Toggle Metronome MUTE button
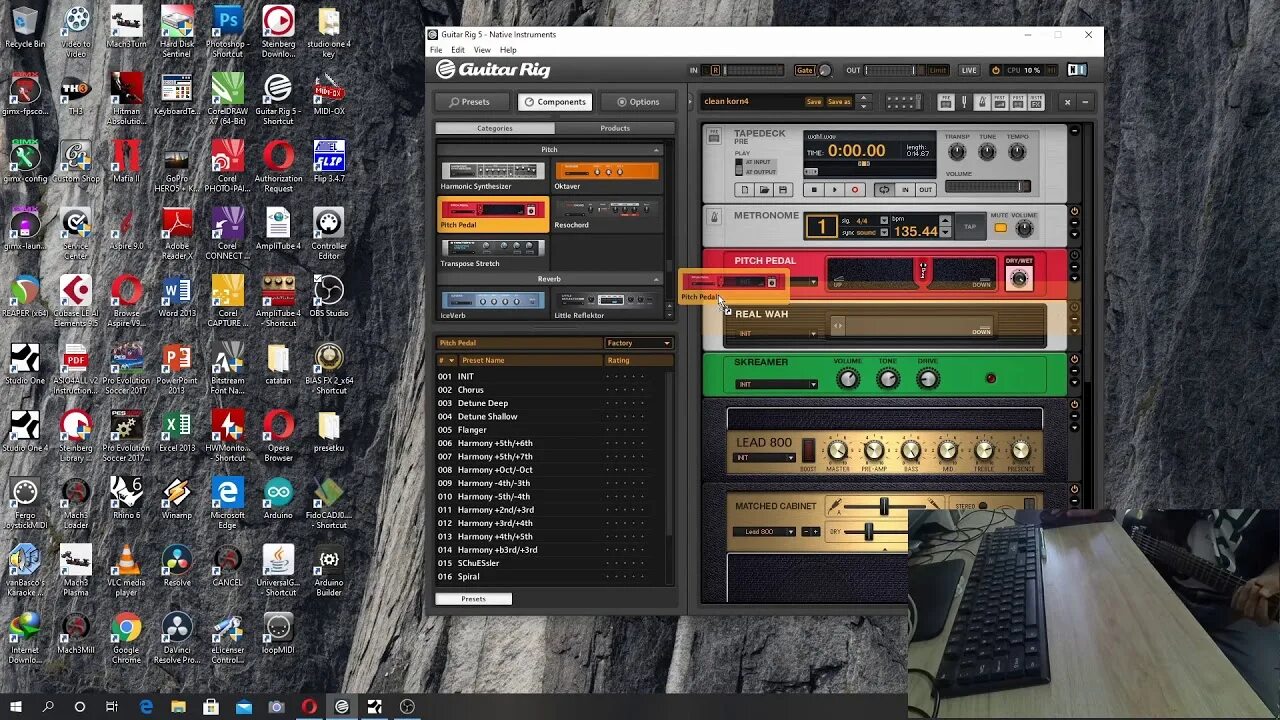The height and width of the screenshot is (720, 1280). [1000, 228]
